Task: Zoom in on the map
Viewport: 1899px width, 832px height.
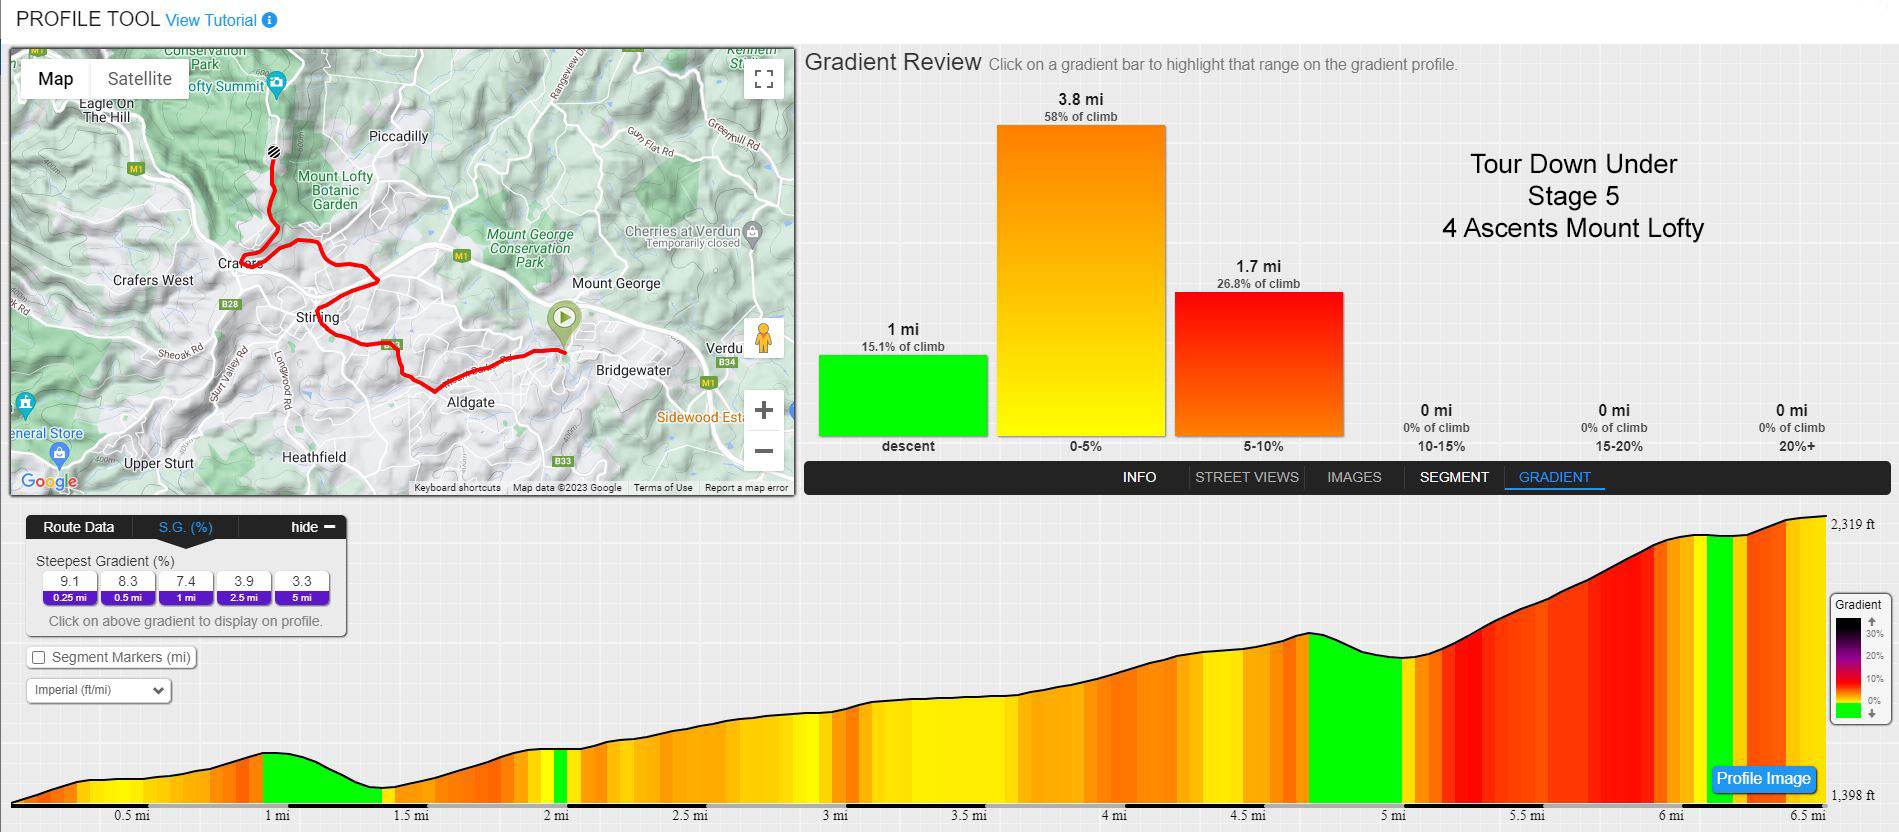Action: [764, 410]
